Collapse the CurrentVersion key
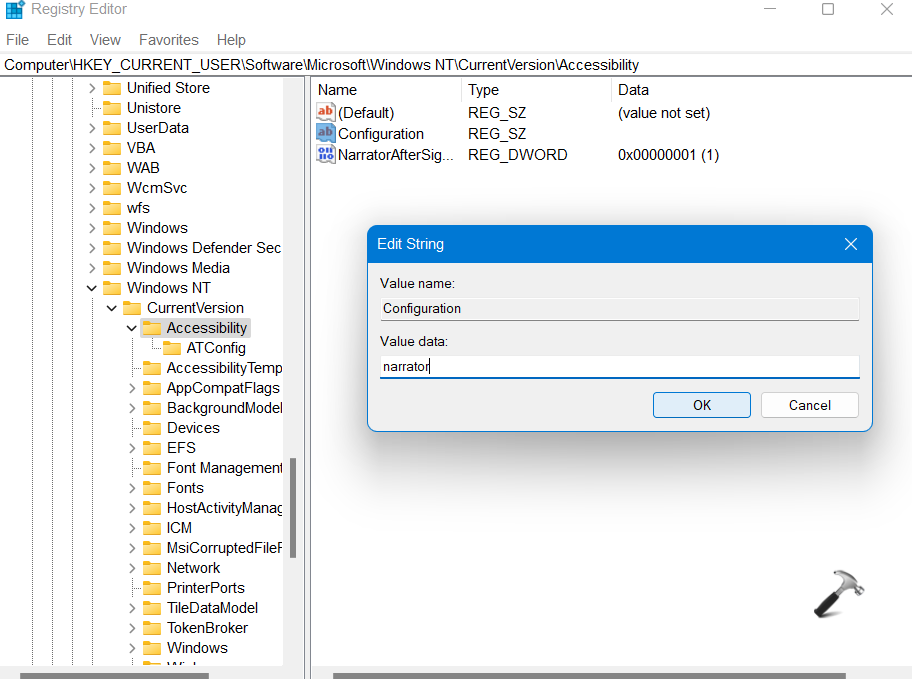This screenshot has width=912, height=679. pyautogui.click(x=112, y=308)
